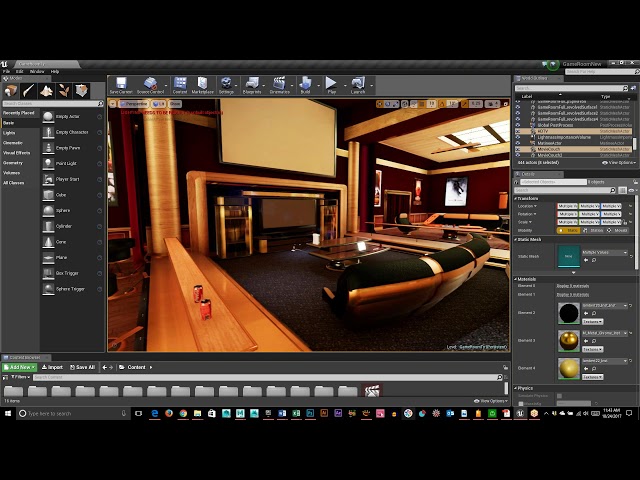
Task: Select the Geometry category
Action: (13, 163)
